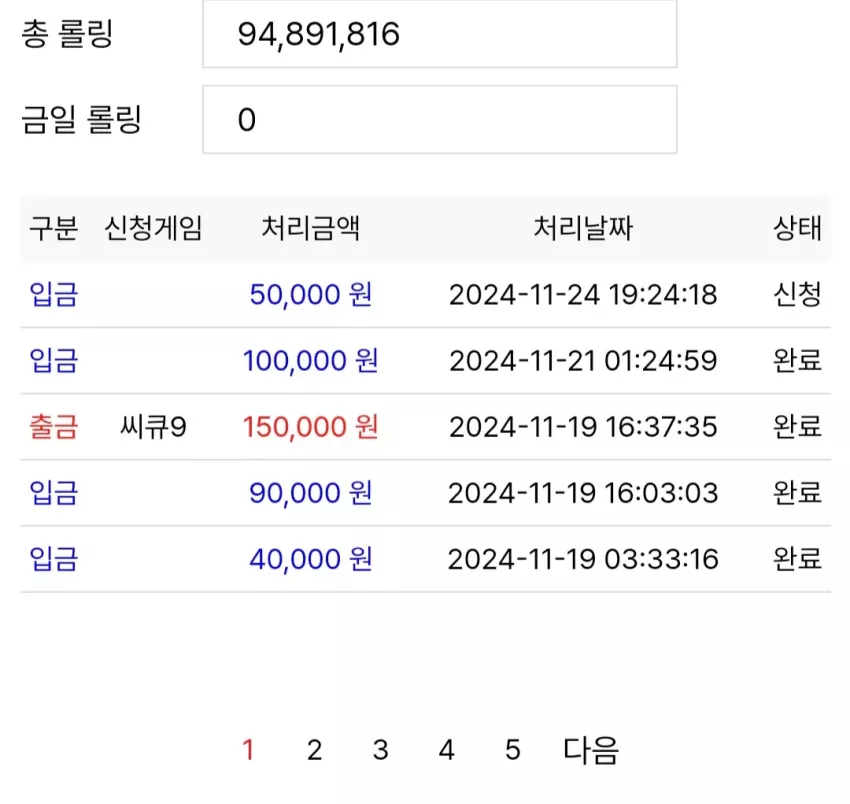850x804 pixels.
Task: Select the 50,000 원 deposit row
Action: (426, 294)
